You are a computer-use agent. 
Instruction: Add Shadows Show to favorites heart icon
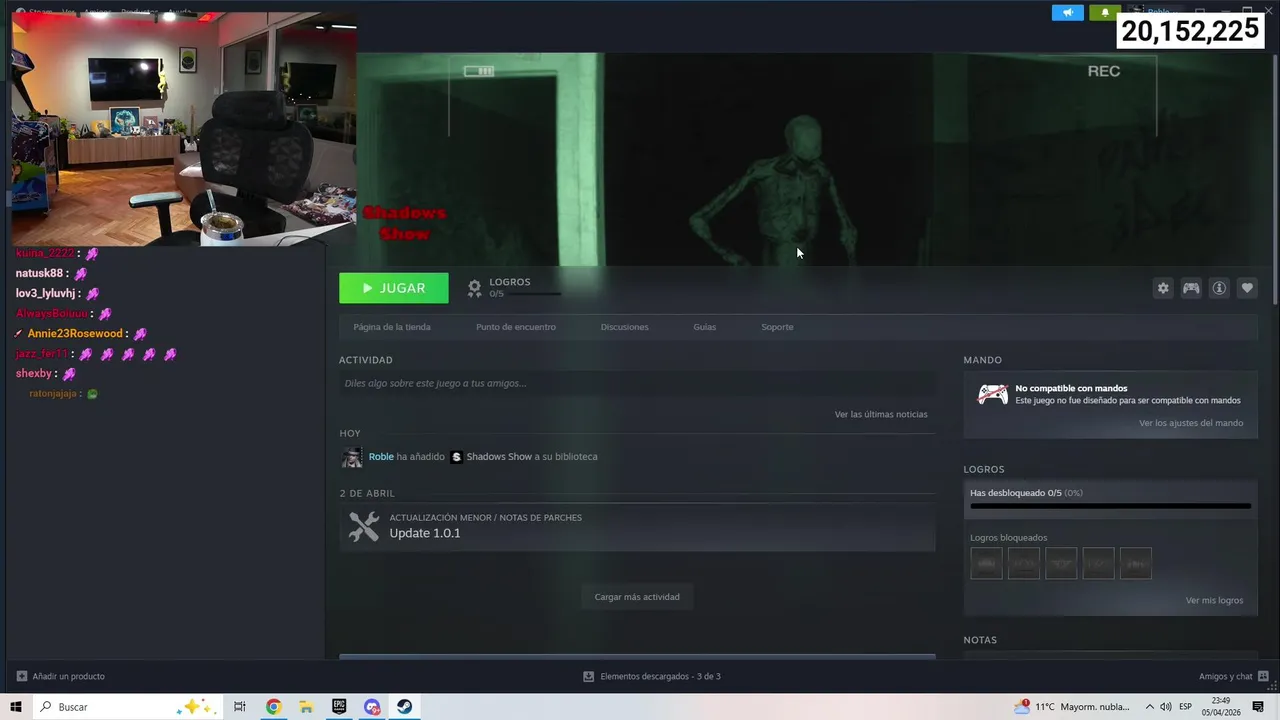tap(1247, 288)
